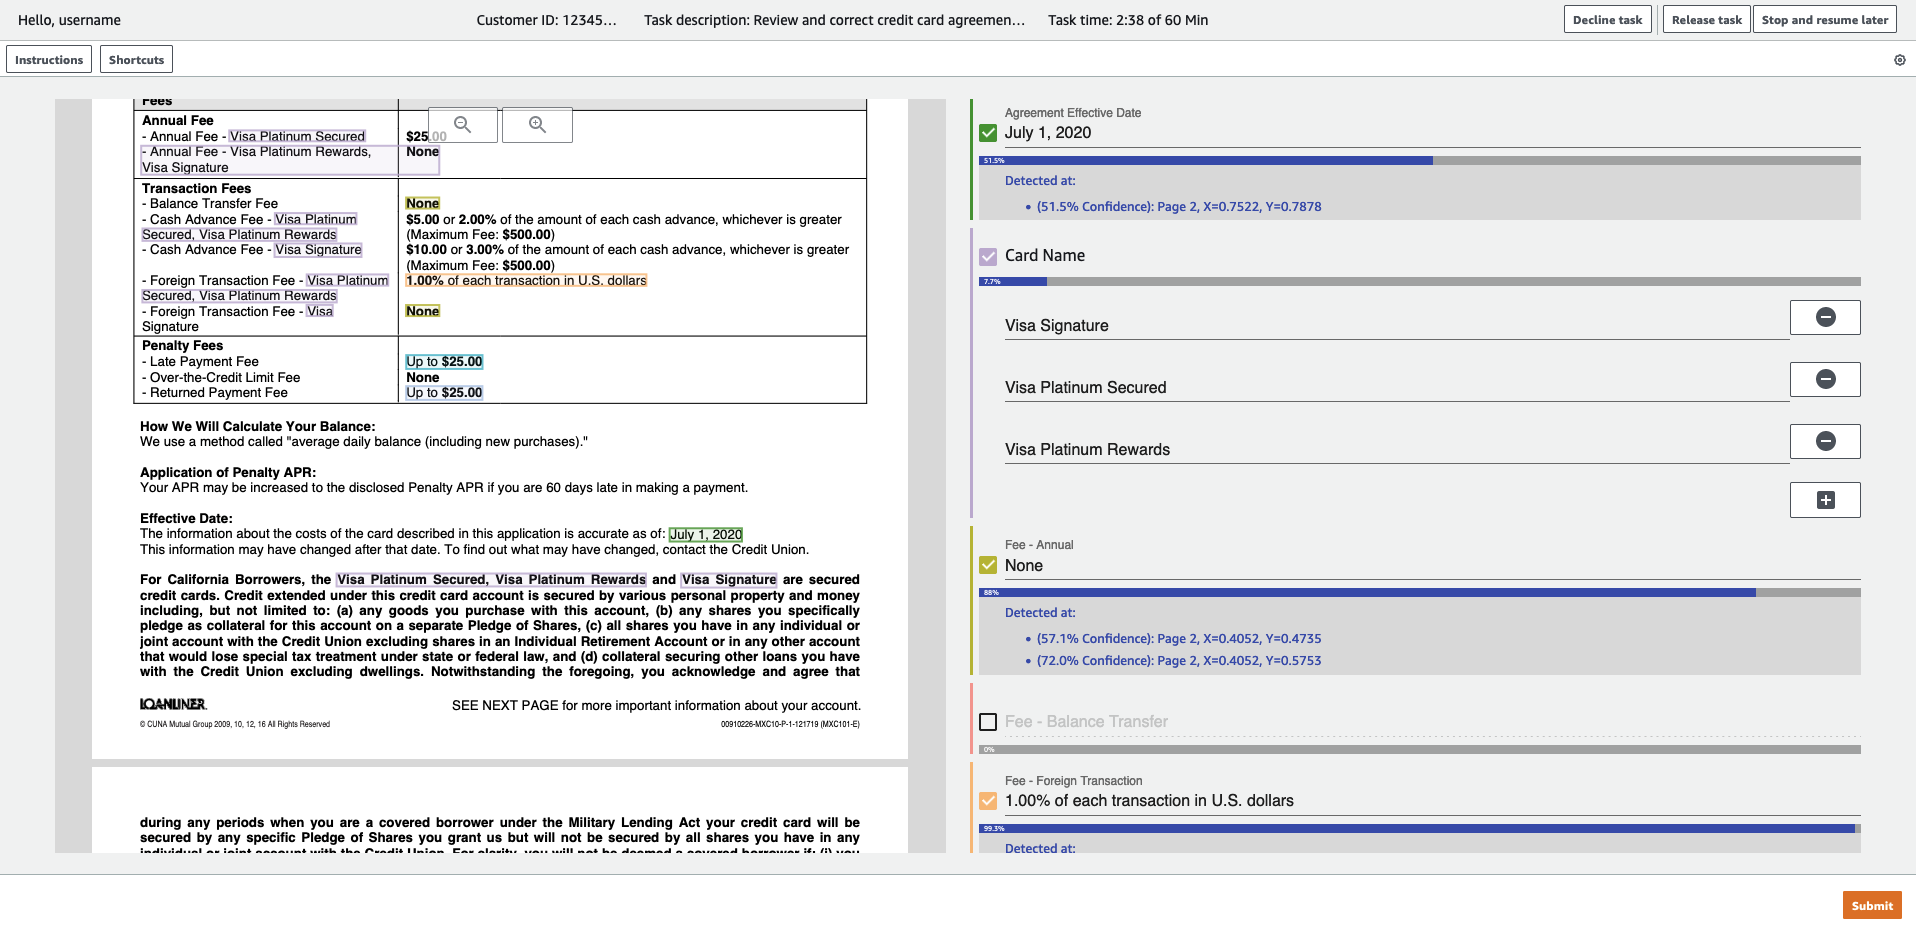Image resolution: width=1916 pixels, height=935 pixels.
Task: Toggle the Fee - Foreign Transaction checkbox
Action: coord(988,801)
